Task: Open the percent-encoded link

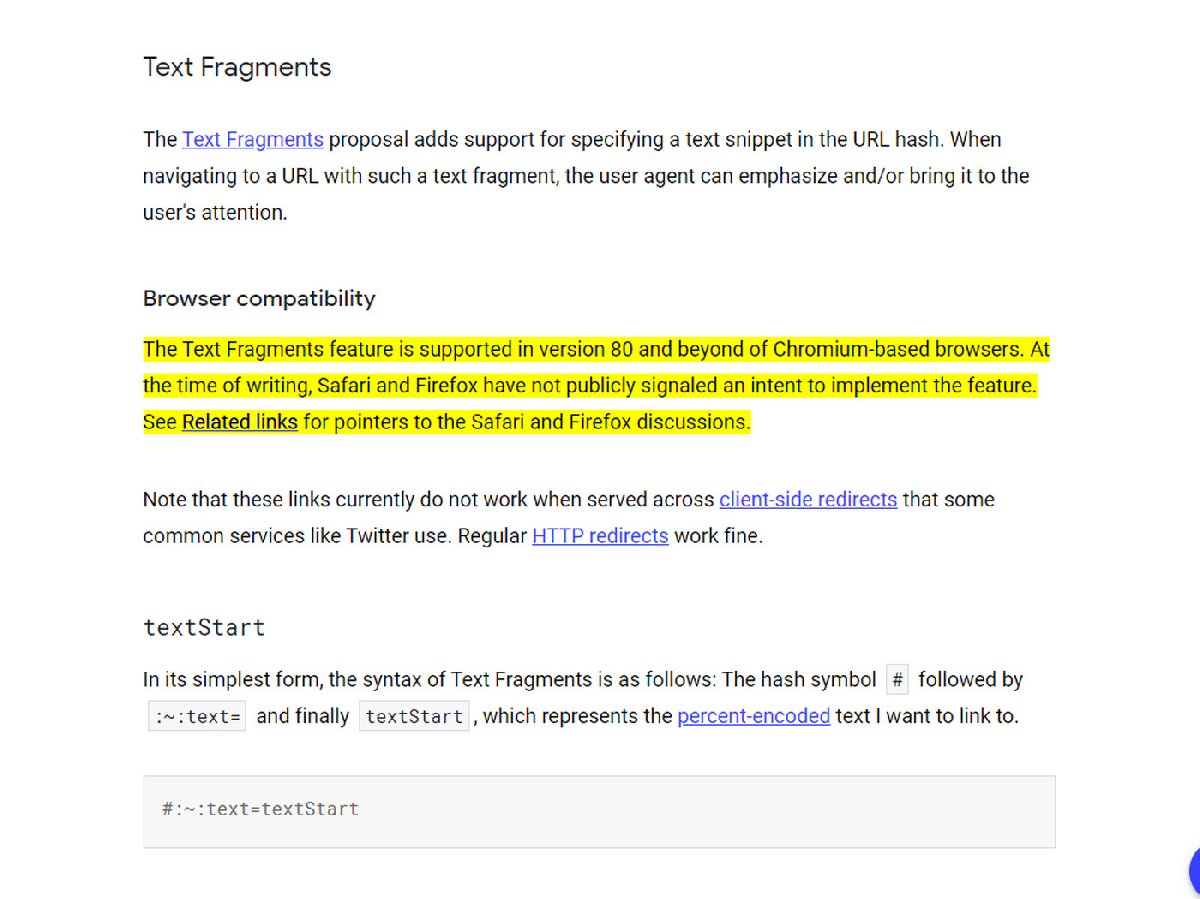Action: 753,716
